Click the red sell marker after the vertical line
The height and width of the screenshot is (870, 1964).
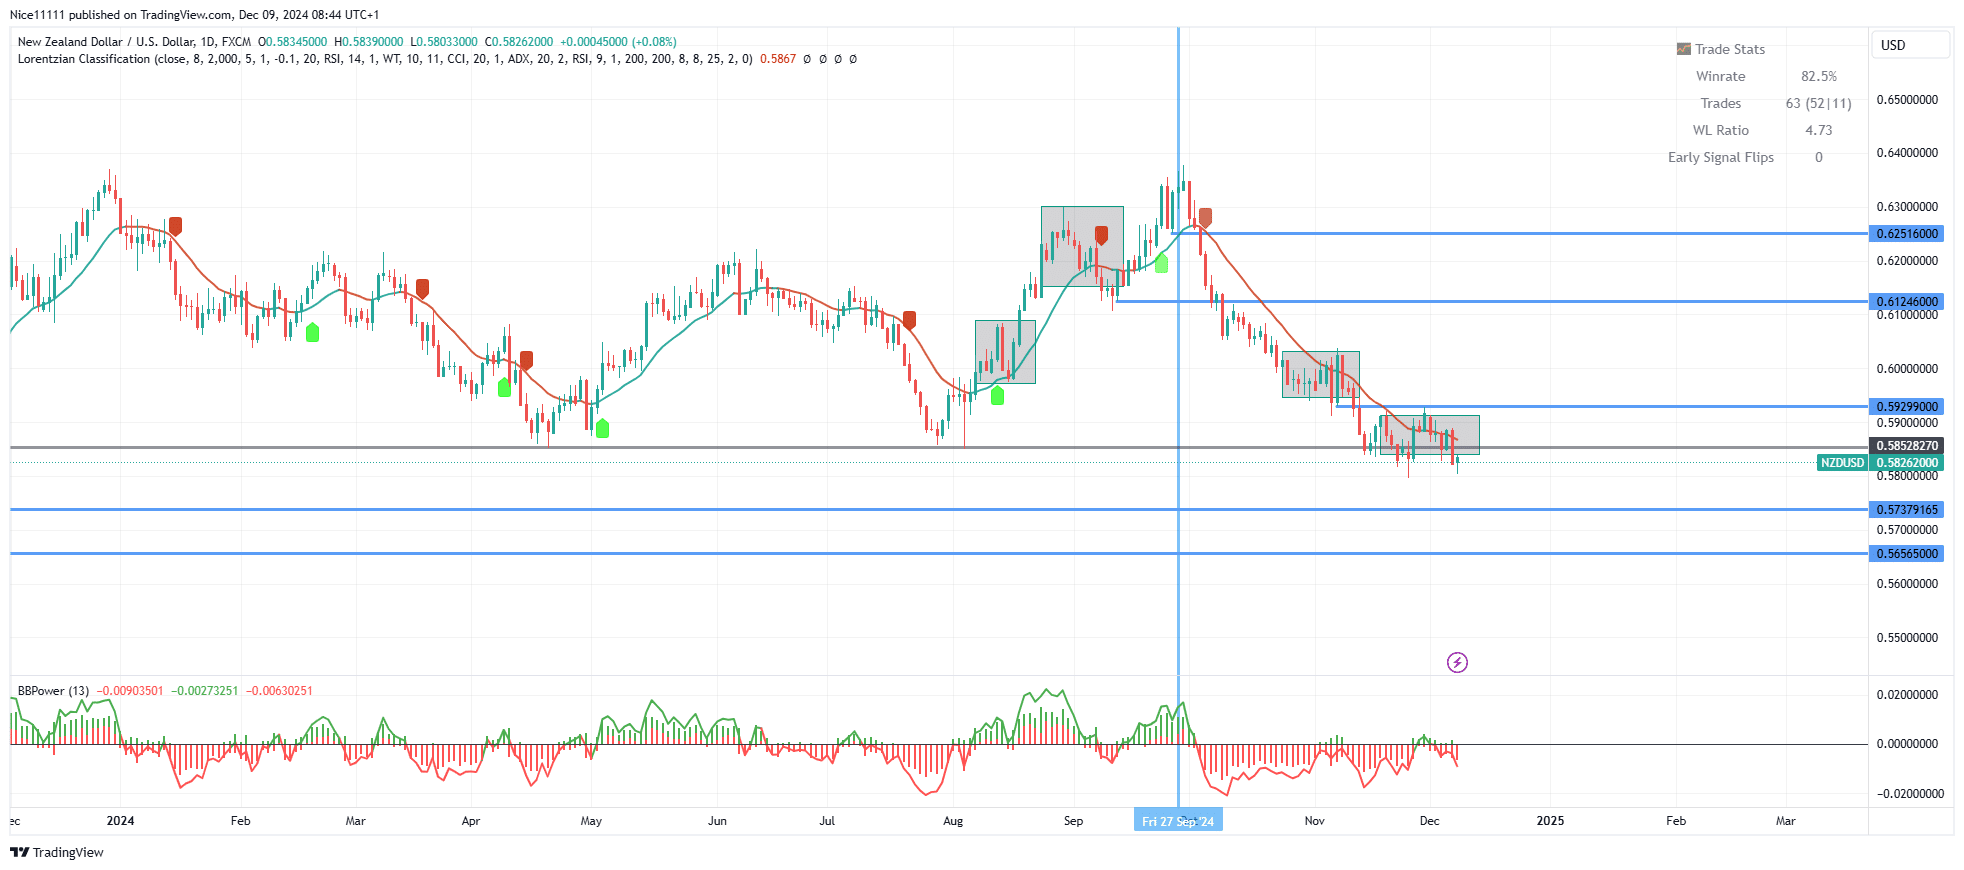pos(1205,217)
